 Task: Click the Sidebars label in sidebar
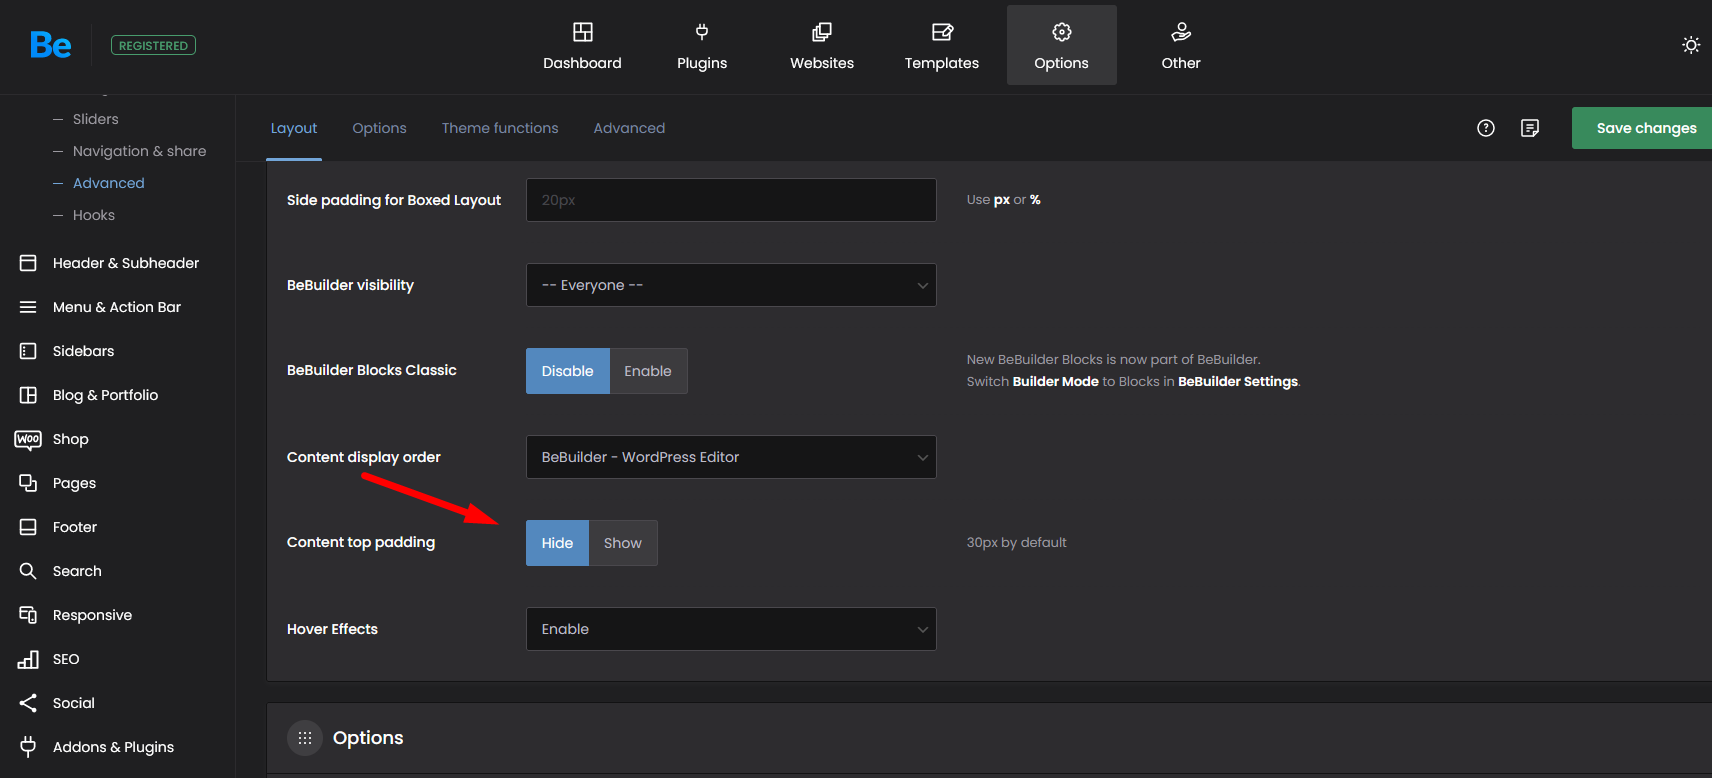(83, 351)
